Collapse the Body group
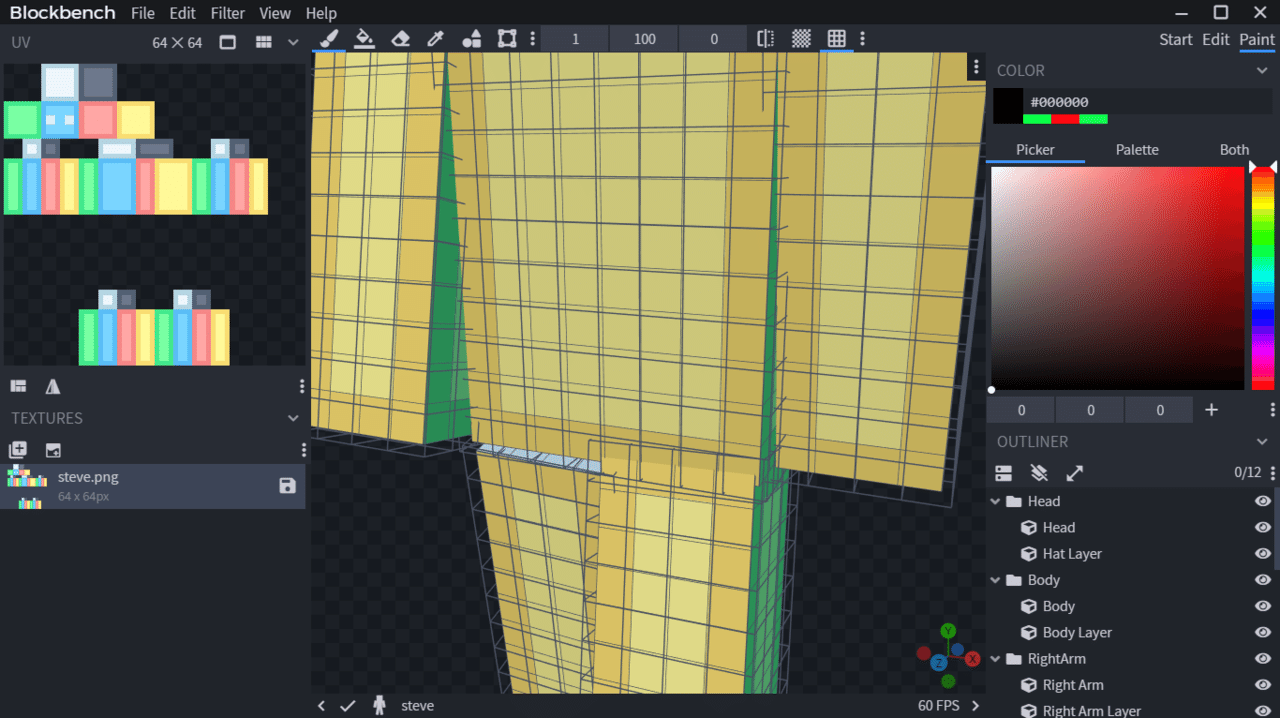1280x718 pixels. (995, 580)
